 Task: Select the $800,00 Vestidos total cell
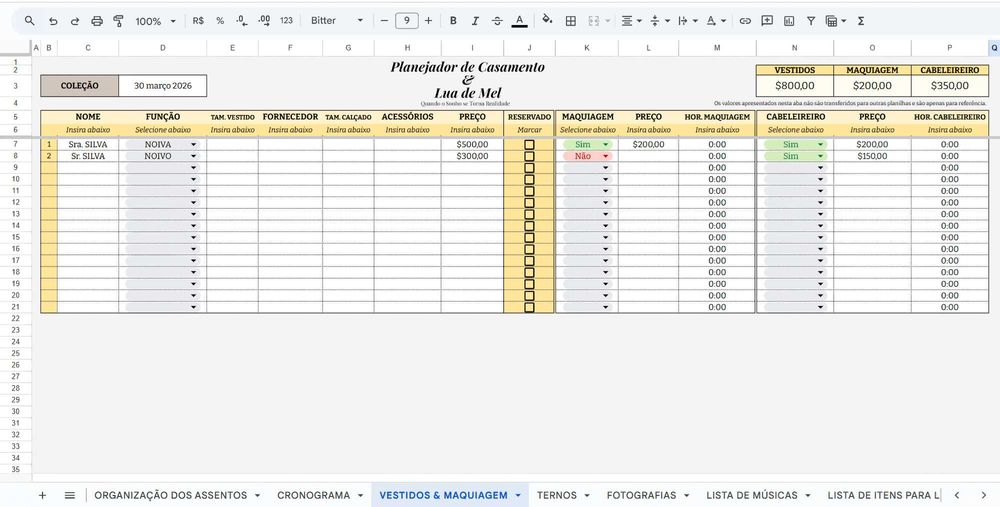click(795, 85)
